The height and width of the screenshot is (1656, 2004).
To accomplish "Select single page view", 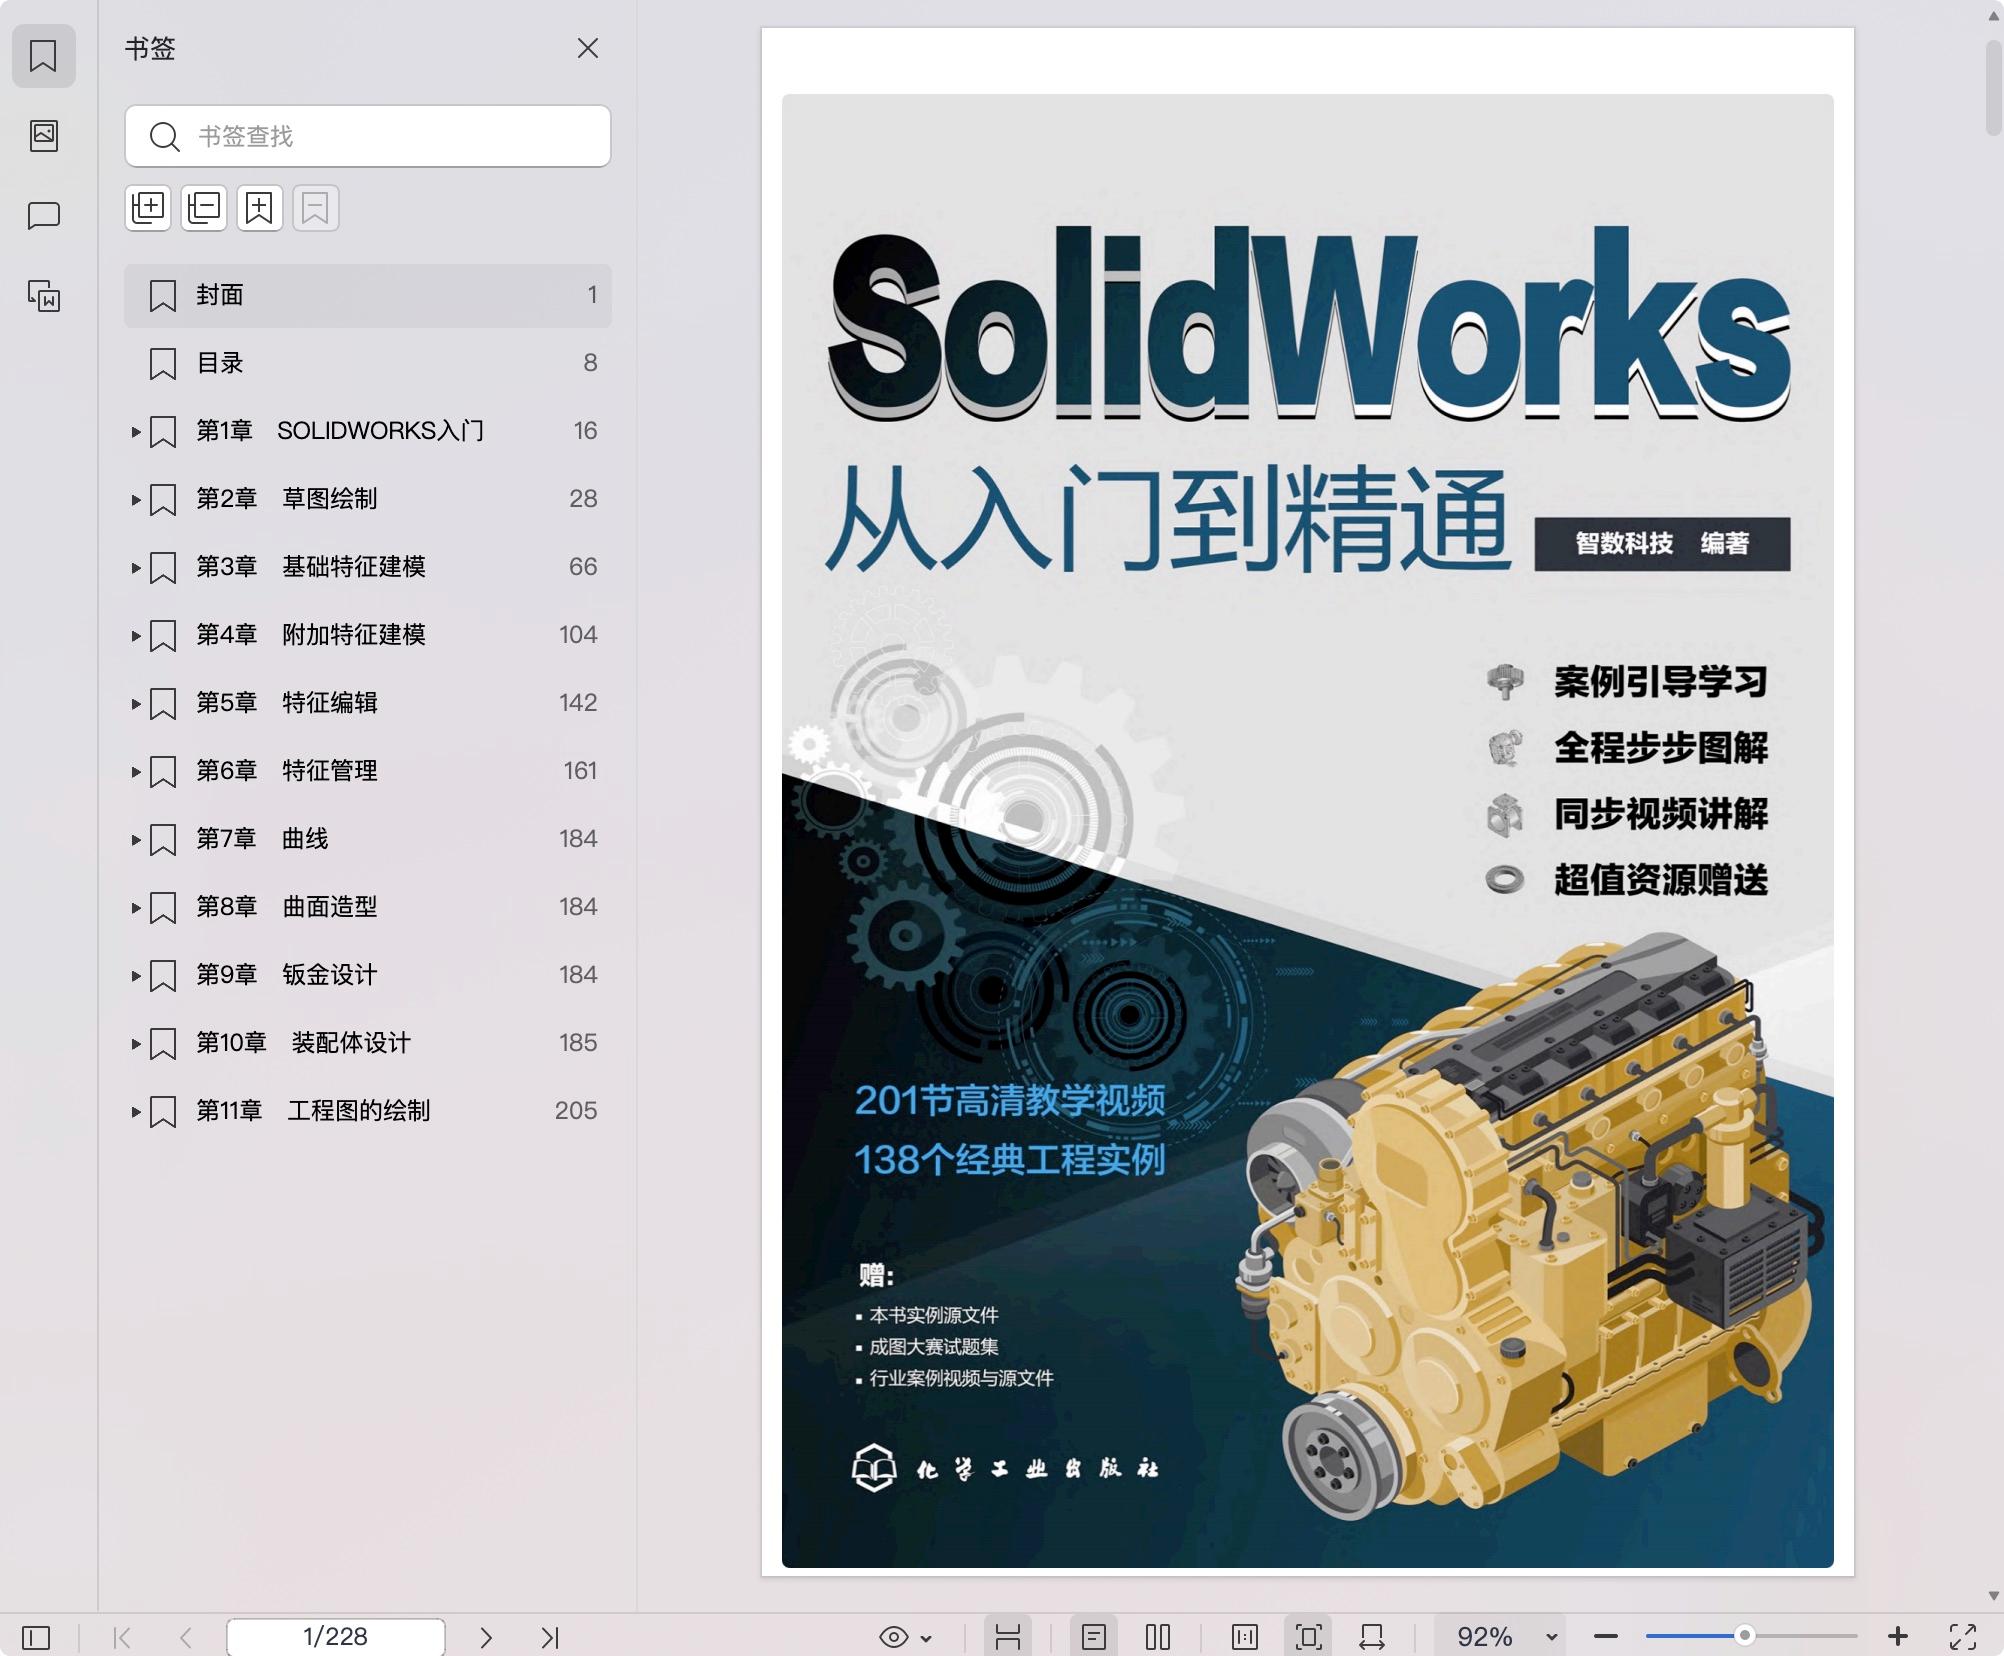I will 1094,1637.
